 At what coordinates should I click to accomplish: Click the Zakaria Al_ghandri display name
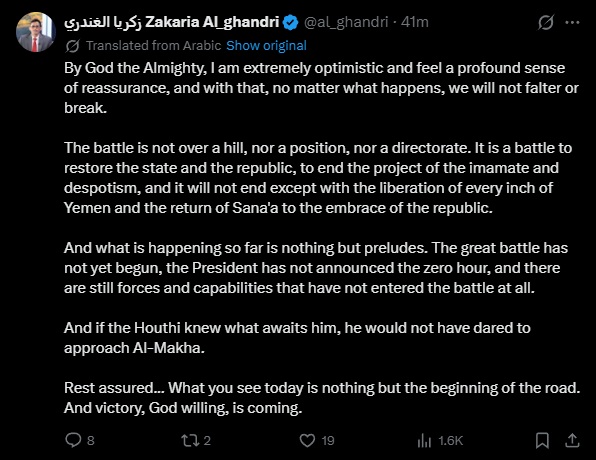point(172,22)
